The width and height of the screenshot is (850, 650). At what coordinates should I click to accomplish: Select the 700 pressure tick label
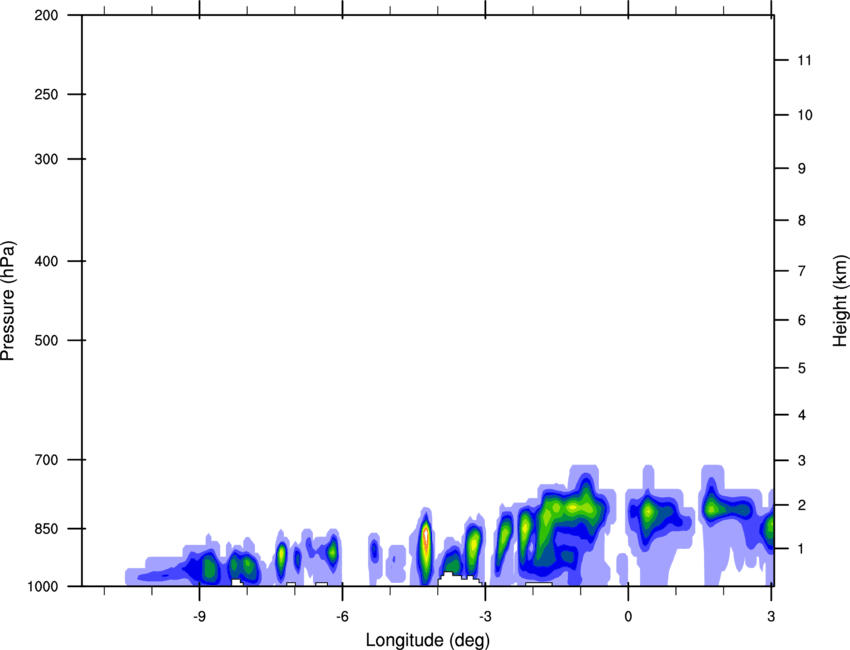[x=46, y=460]
